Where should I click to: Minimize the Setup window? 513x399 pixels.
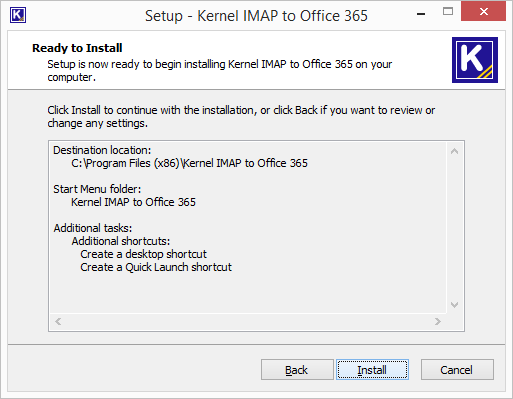click(421, 14)
